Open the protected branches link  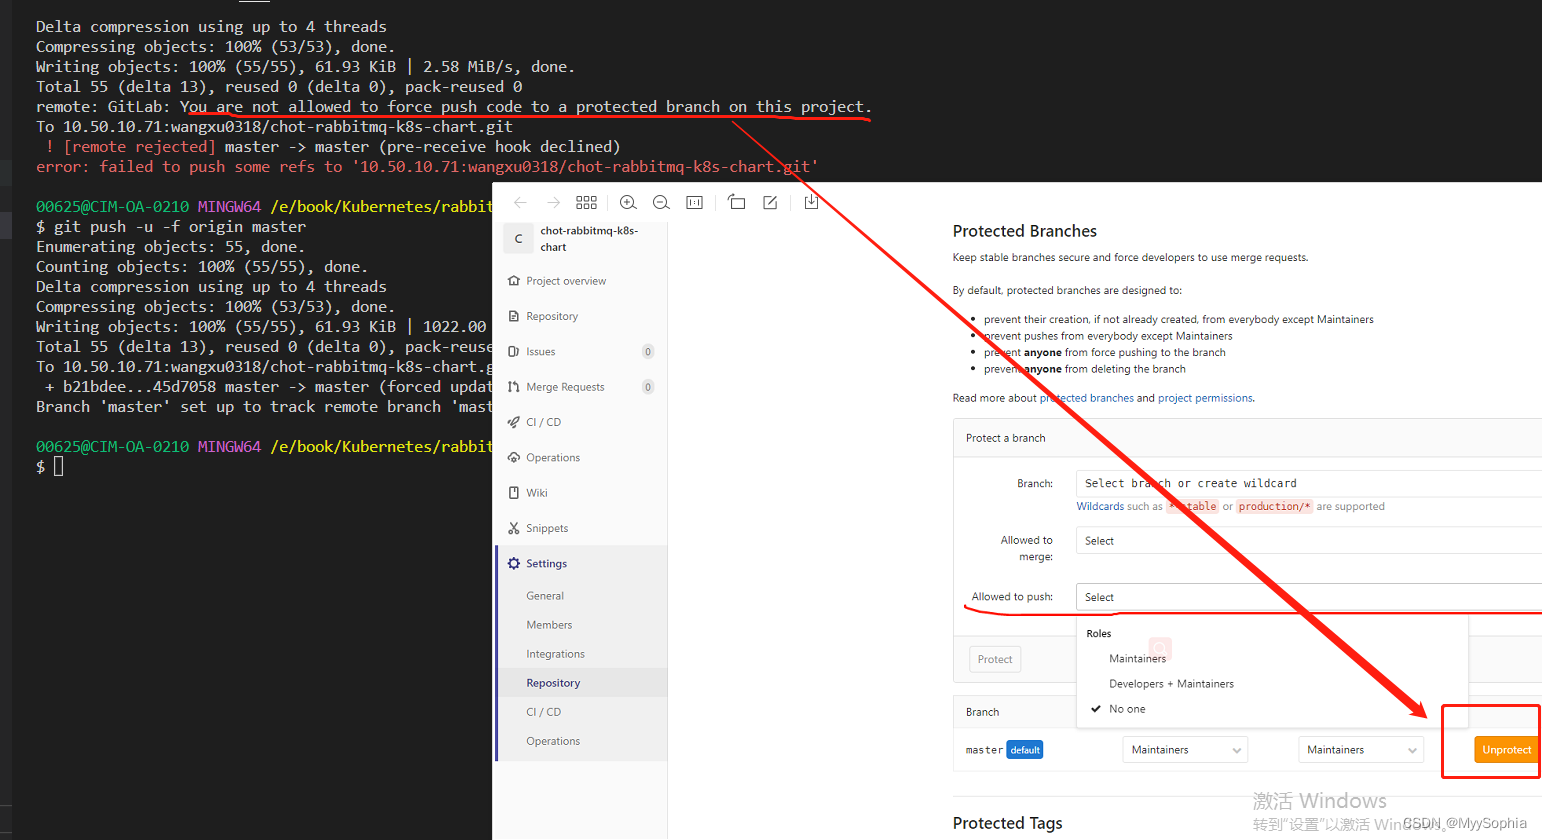(x=1087, y=398)
